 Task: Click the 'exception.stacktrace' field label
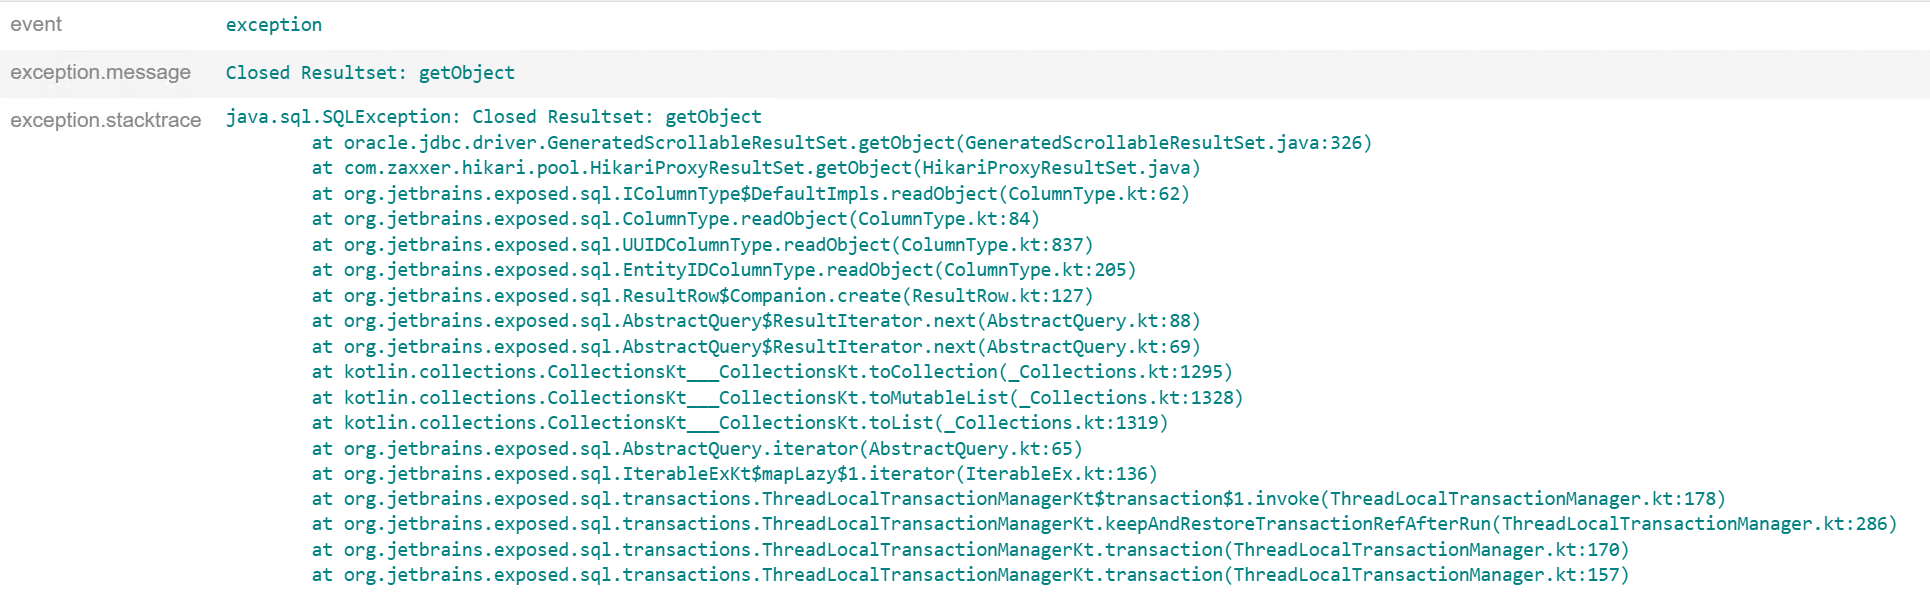pyautogui.click(x=105, y=120)
